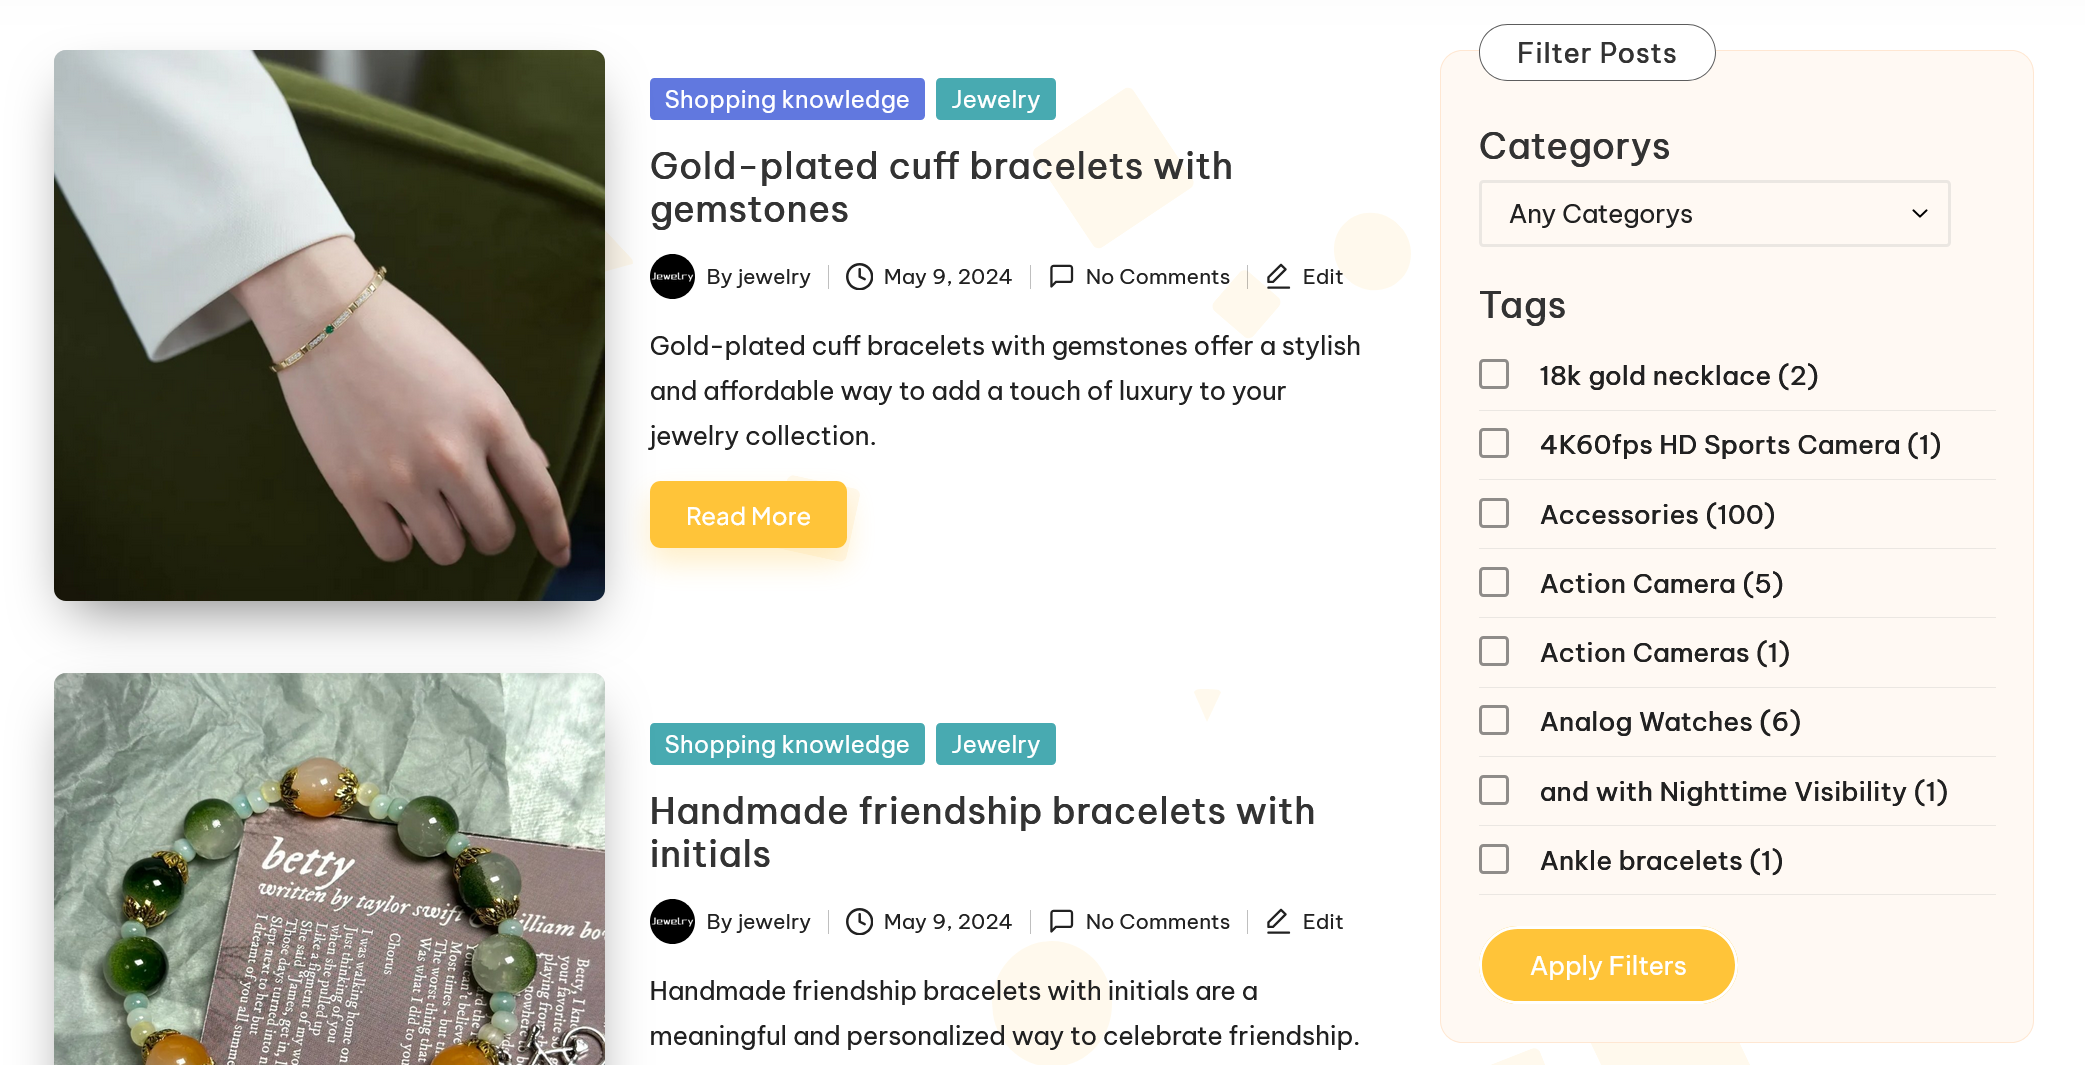Click the author avatar on the friendship bracelets post
Screen dimensions: 2085x1065
click(x=672, y=922)
